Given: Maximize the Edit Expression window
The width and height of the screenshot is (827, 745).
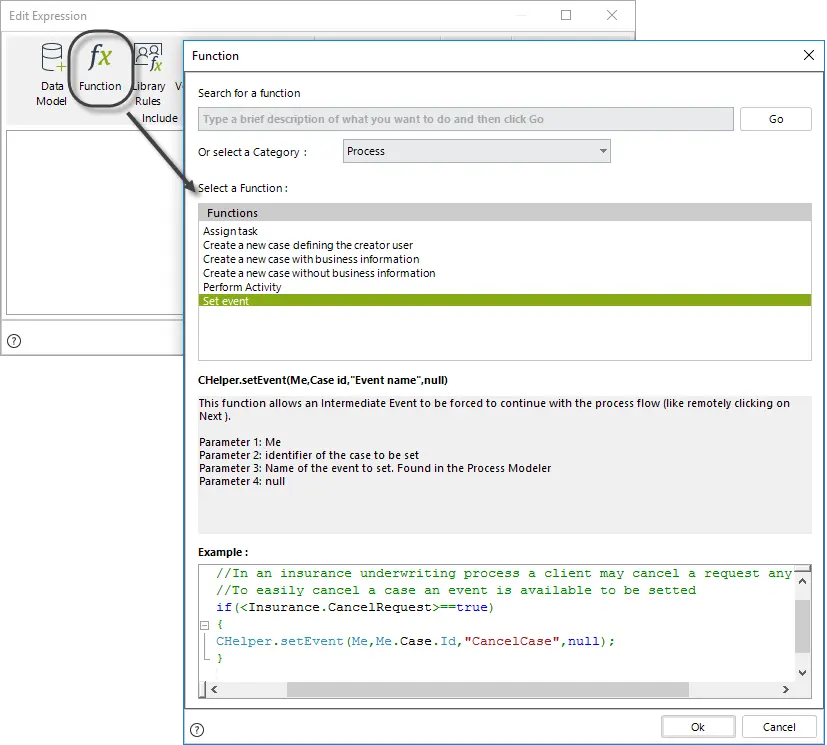Looking at the screenshot, I should tap(566, 15).
